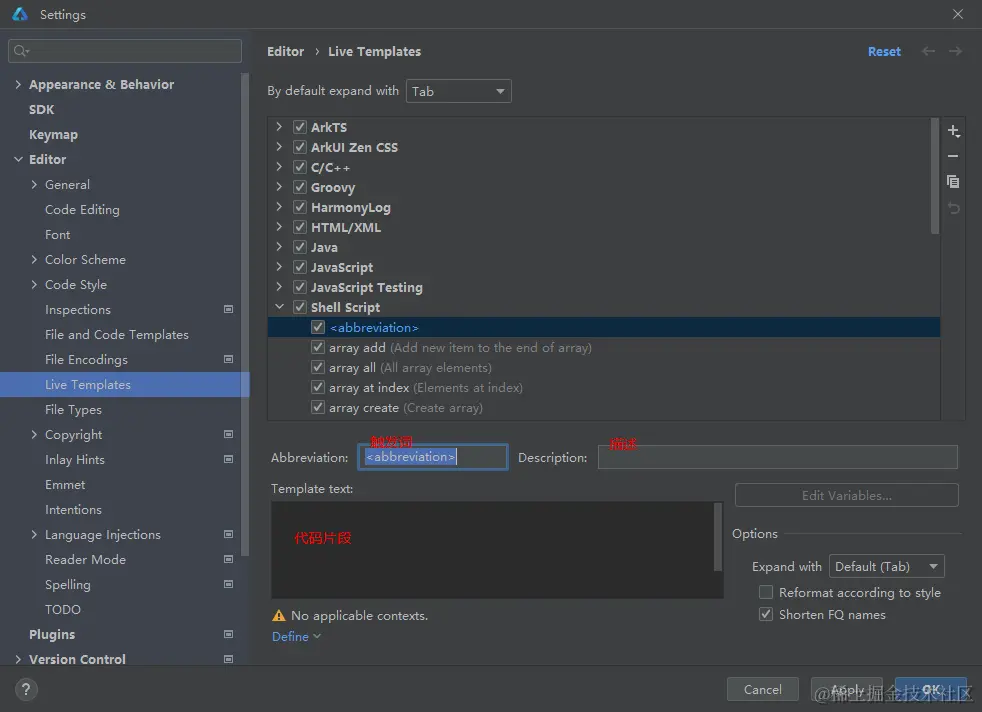Click the template list vertical scrollbar

tap(934, 176)
